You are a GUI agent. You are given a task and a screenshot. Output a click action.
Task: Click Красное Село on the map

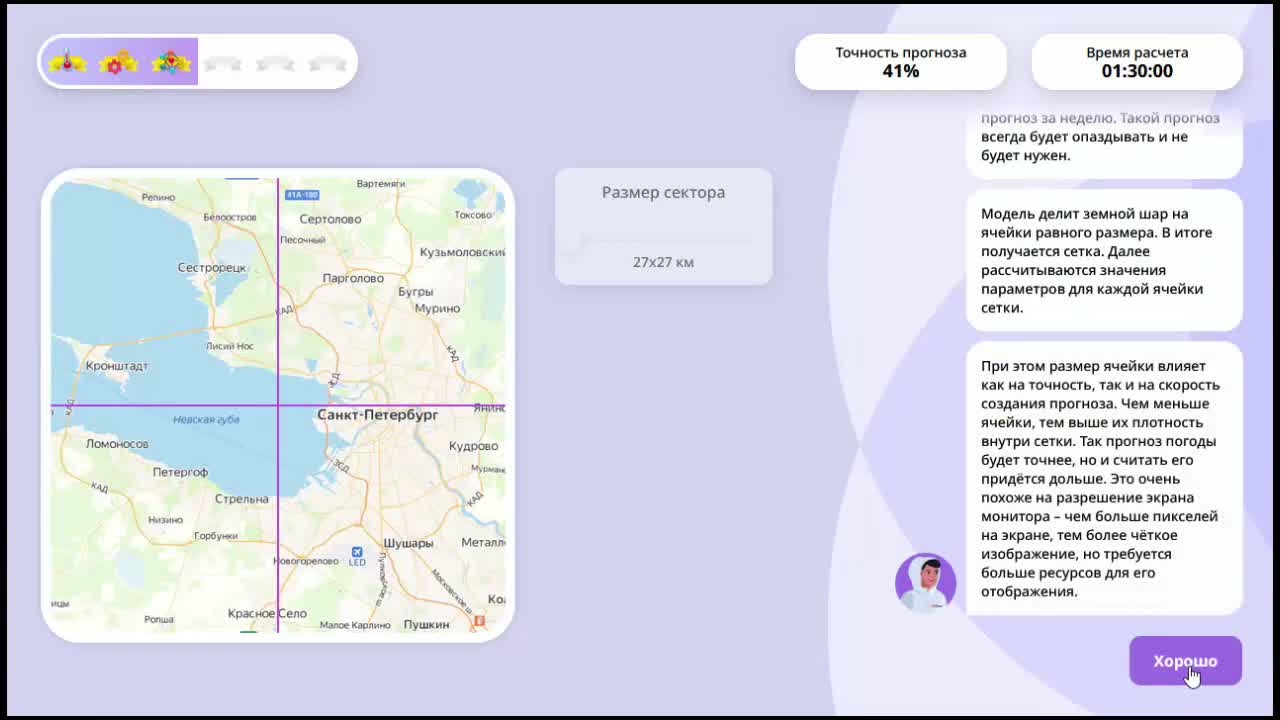[267, 614]
